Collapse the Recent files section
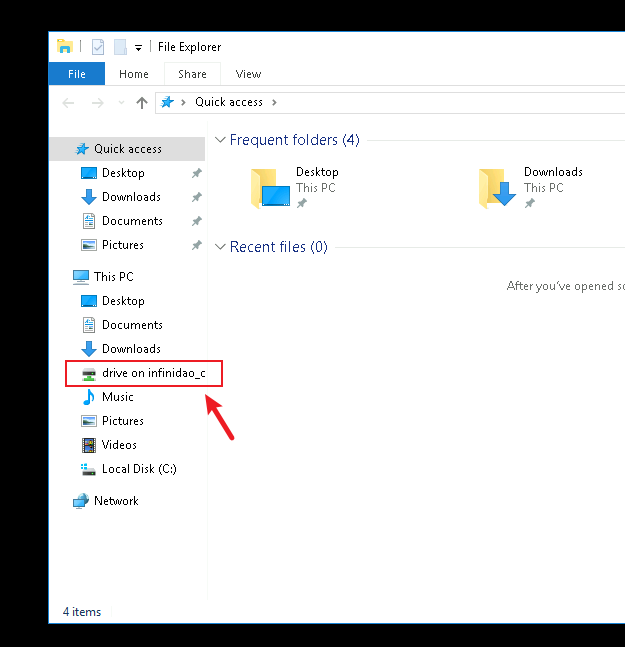 220,247
